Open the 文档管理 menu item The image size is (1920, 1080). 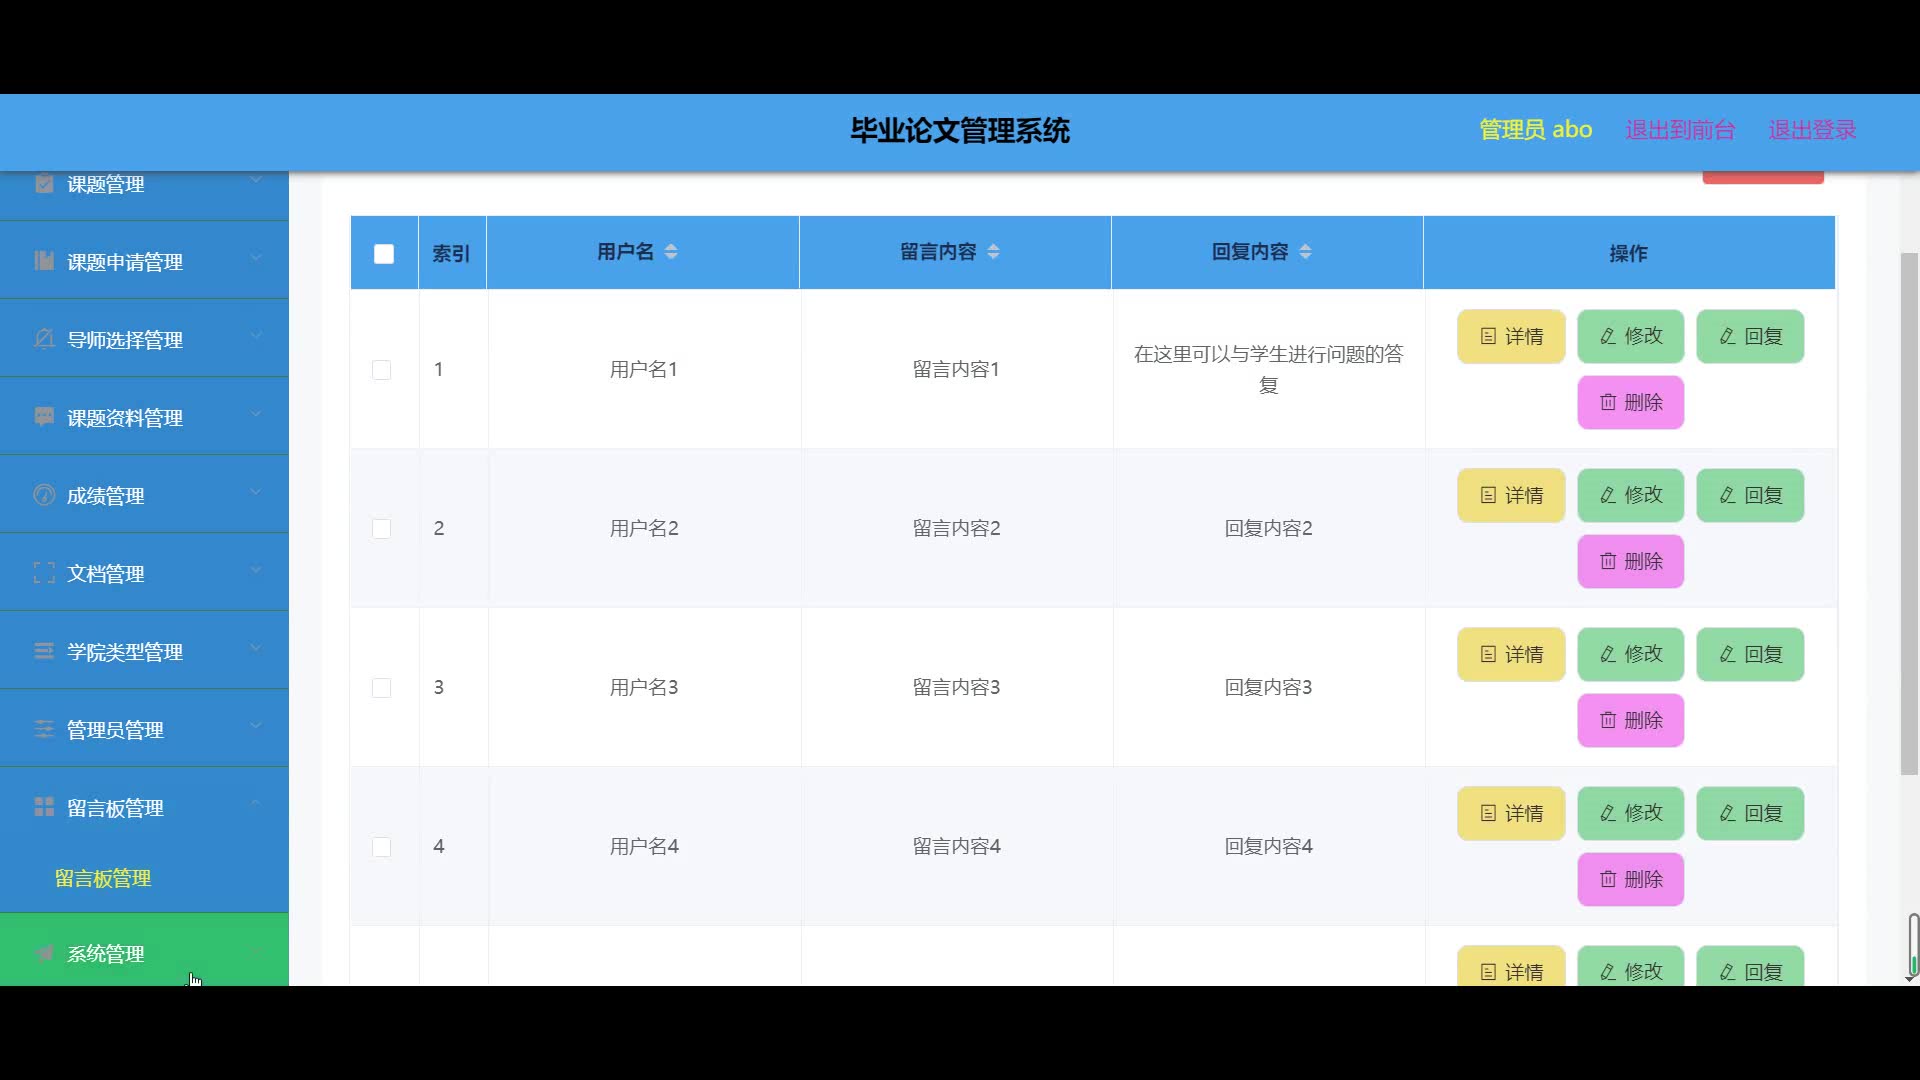pyautogui.click(x=144, y=573)
